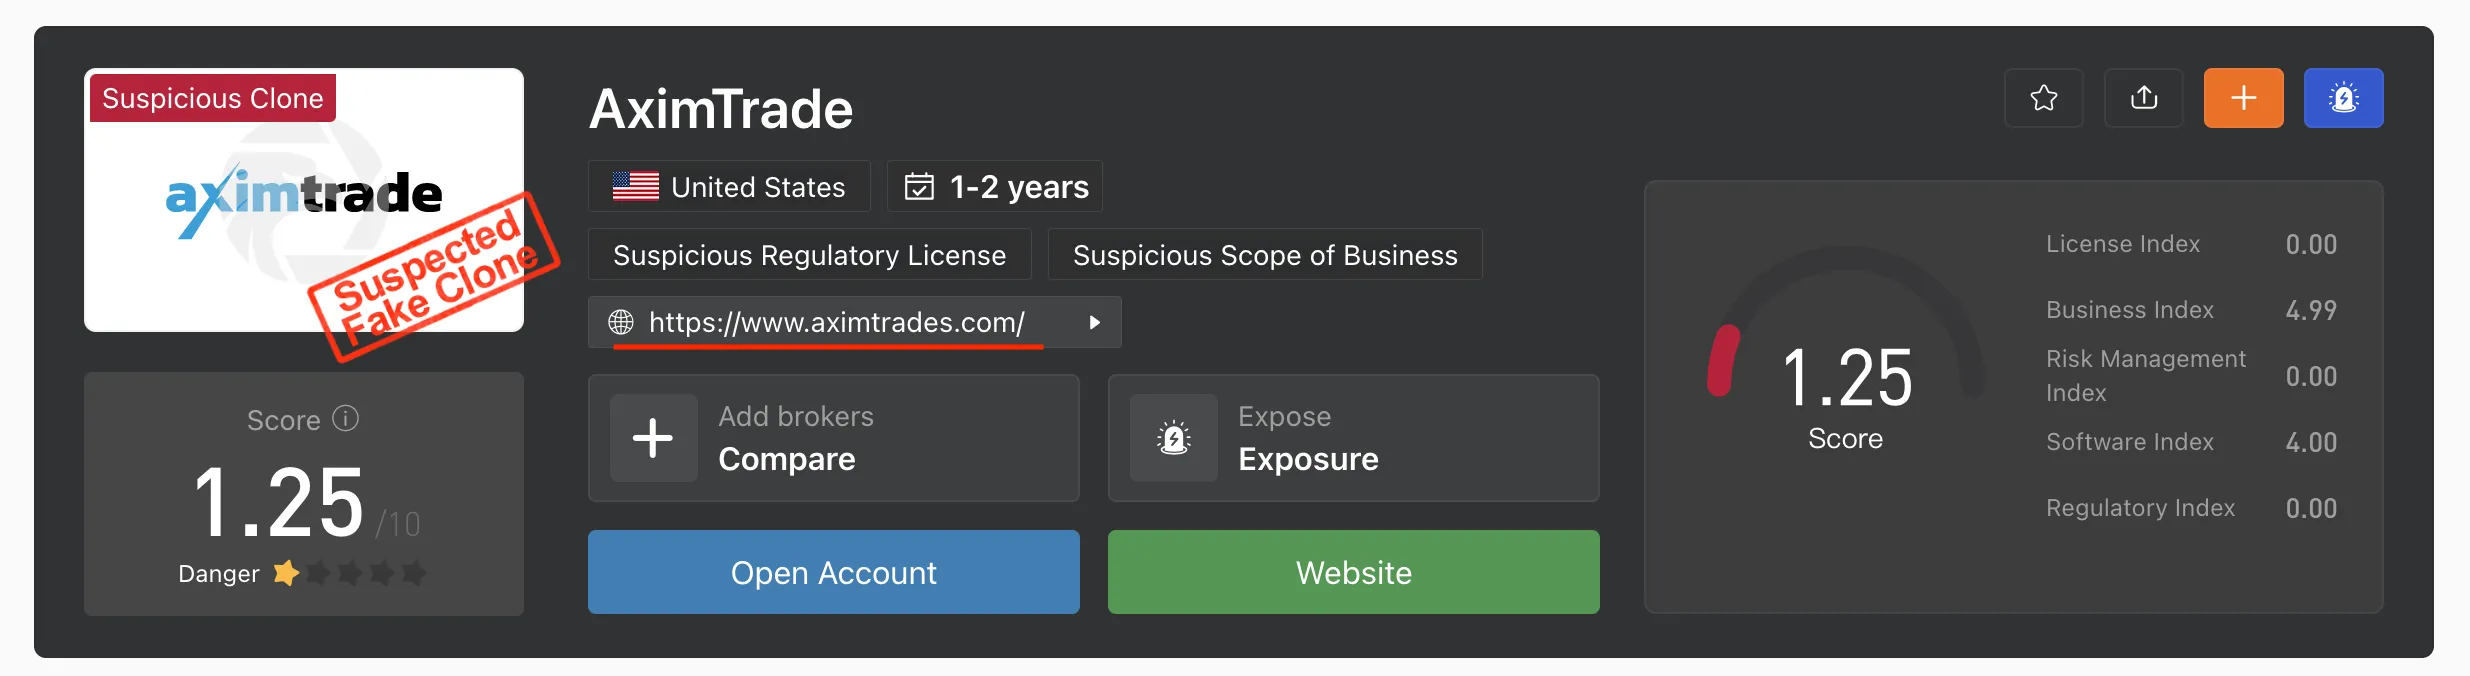Click the plus icon in Compare

tap(653, 438)
